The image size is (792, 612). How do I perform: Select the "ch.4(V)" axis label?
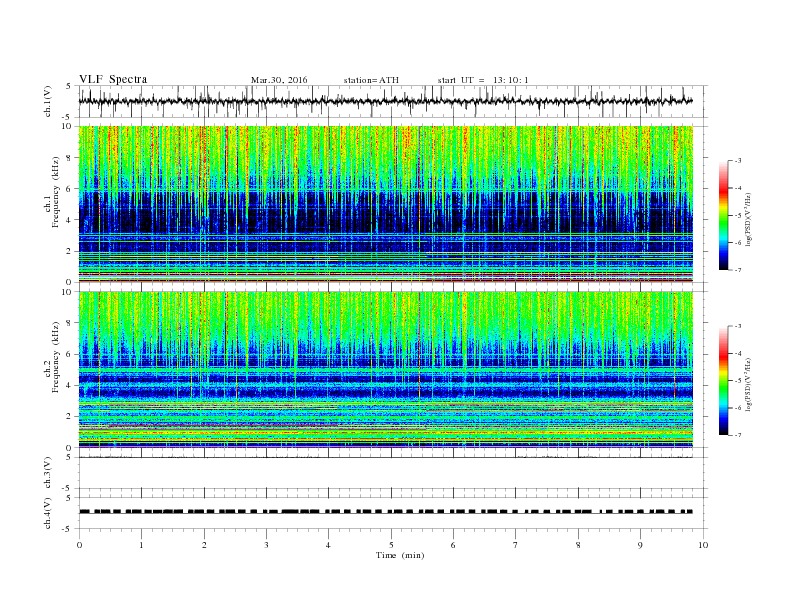point(48,513)
